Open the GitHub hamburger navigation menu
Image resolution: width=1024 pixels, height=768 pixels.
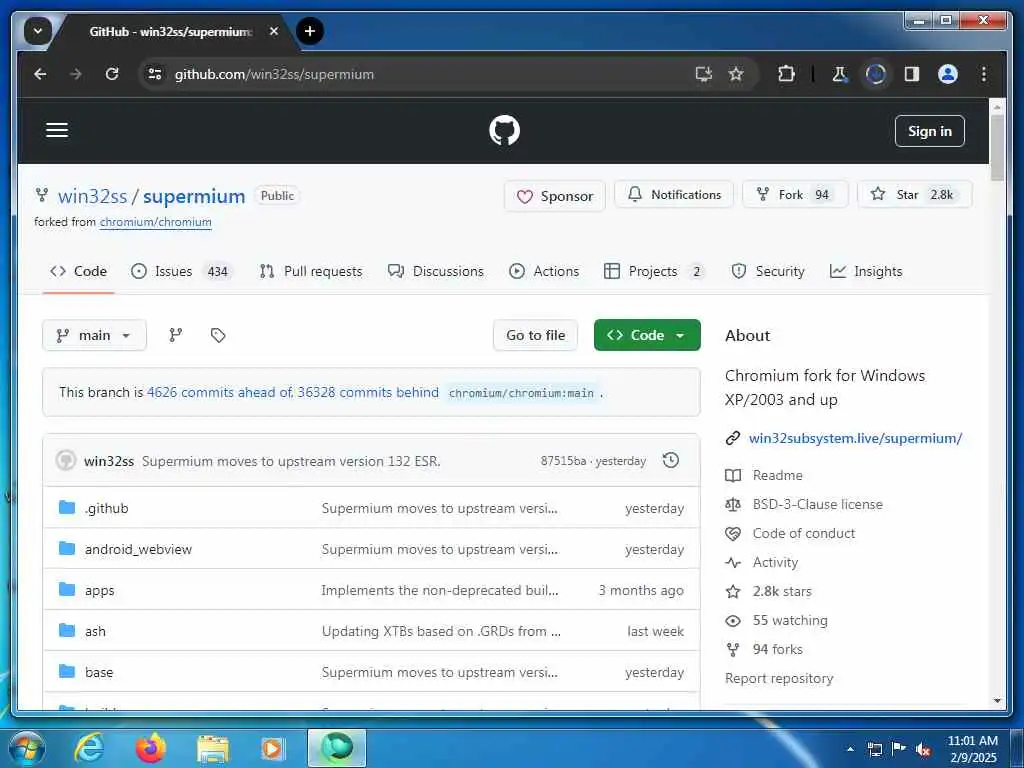point(57,130)
